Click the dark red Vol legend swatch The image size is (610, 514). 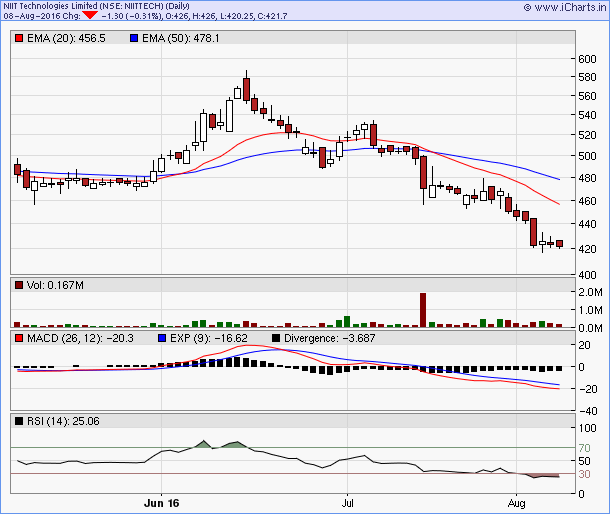click(19, 285)
